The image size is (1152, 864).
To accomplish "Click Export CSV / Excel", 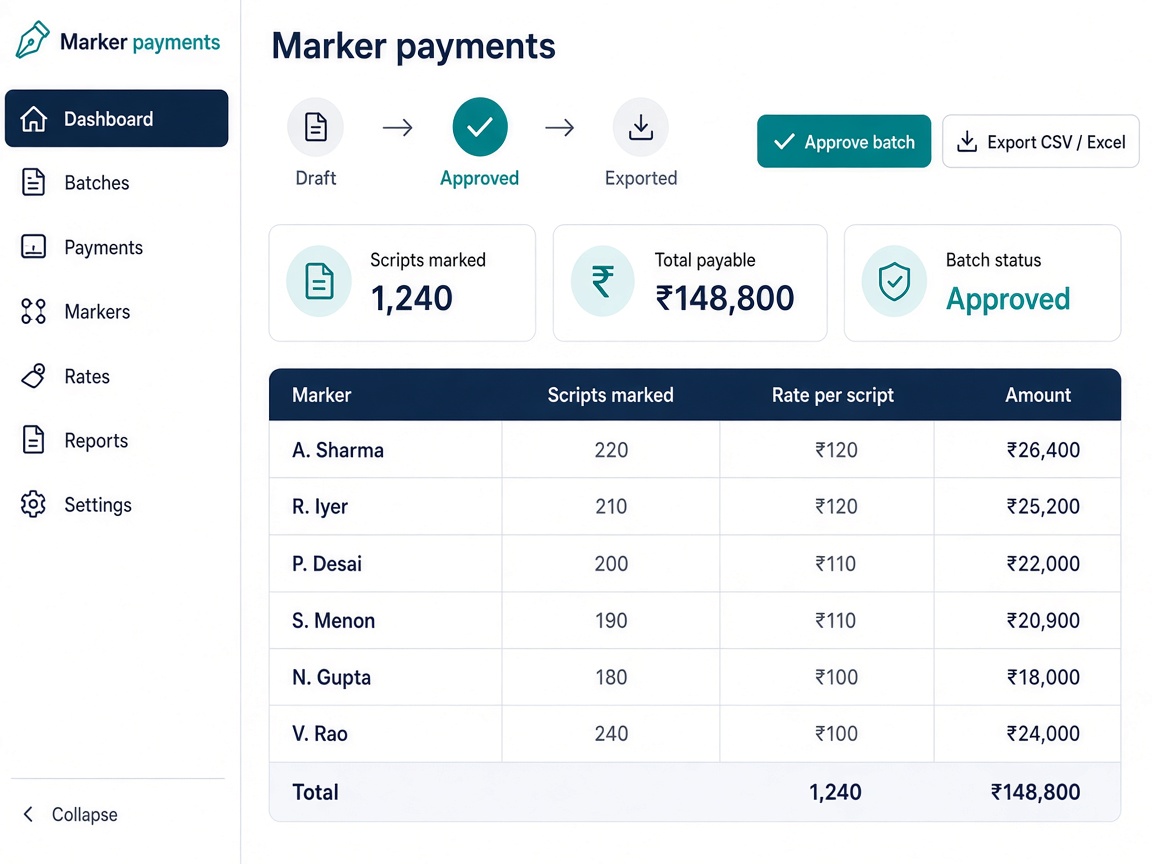I will point(1040,141).
